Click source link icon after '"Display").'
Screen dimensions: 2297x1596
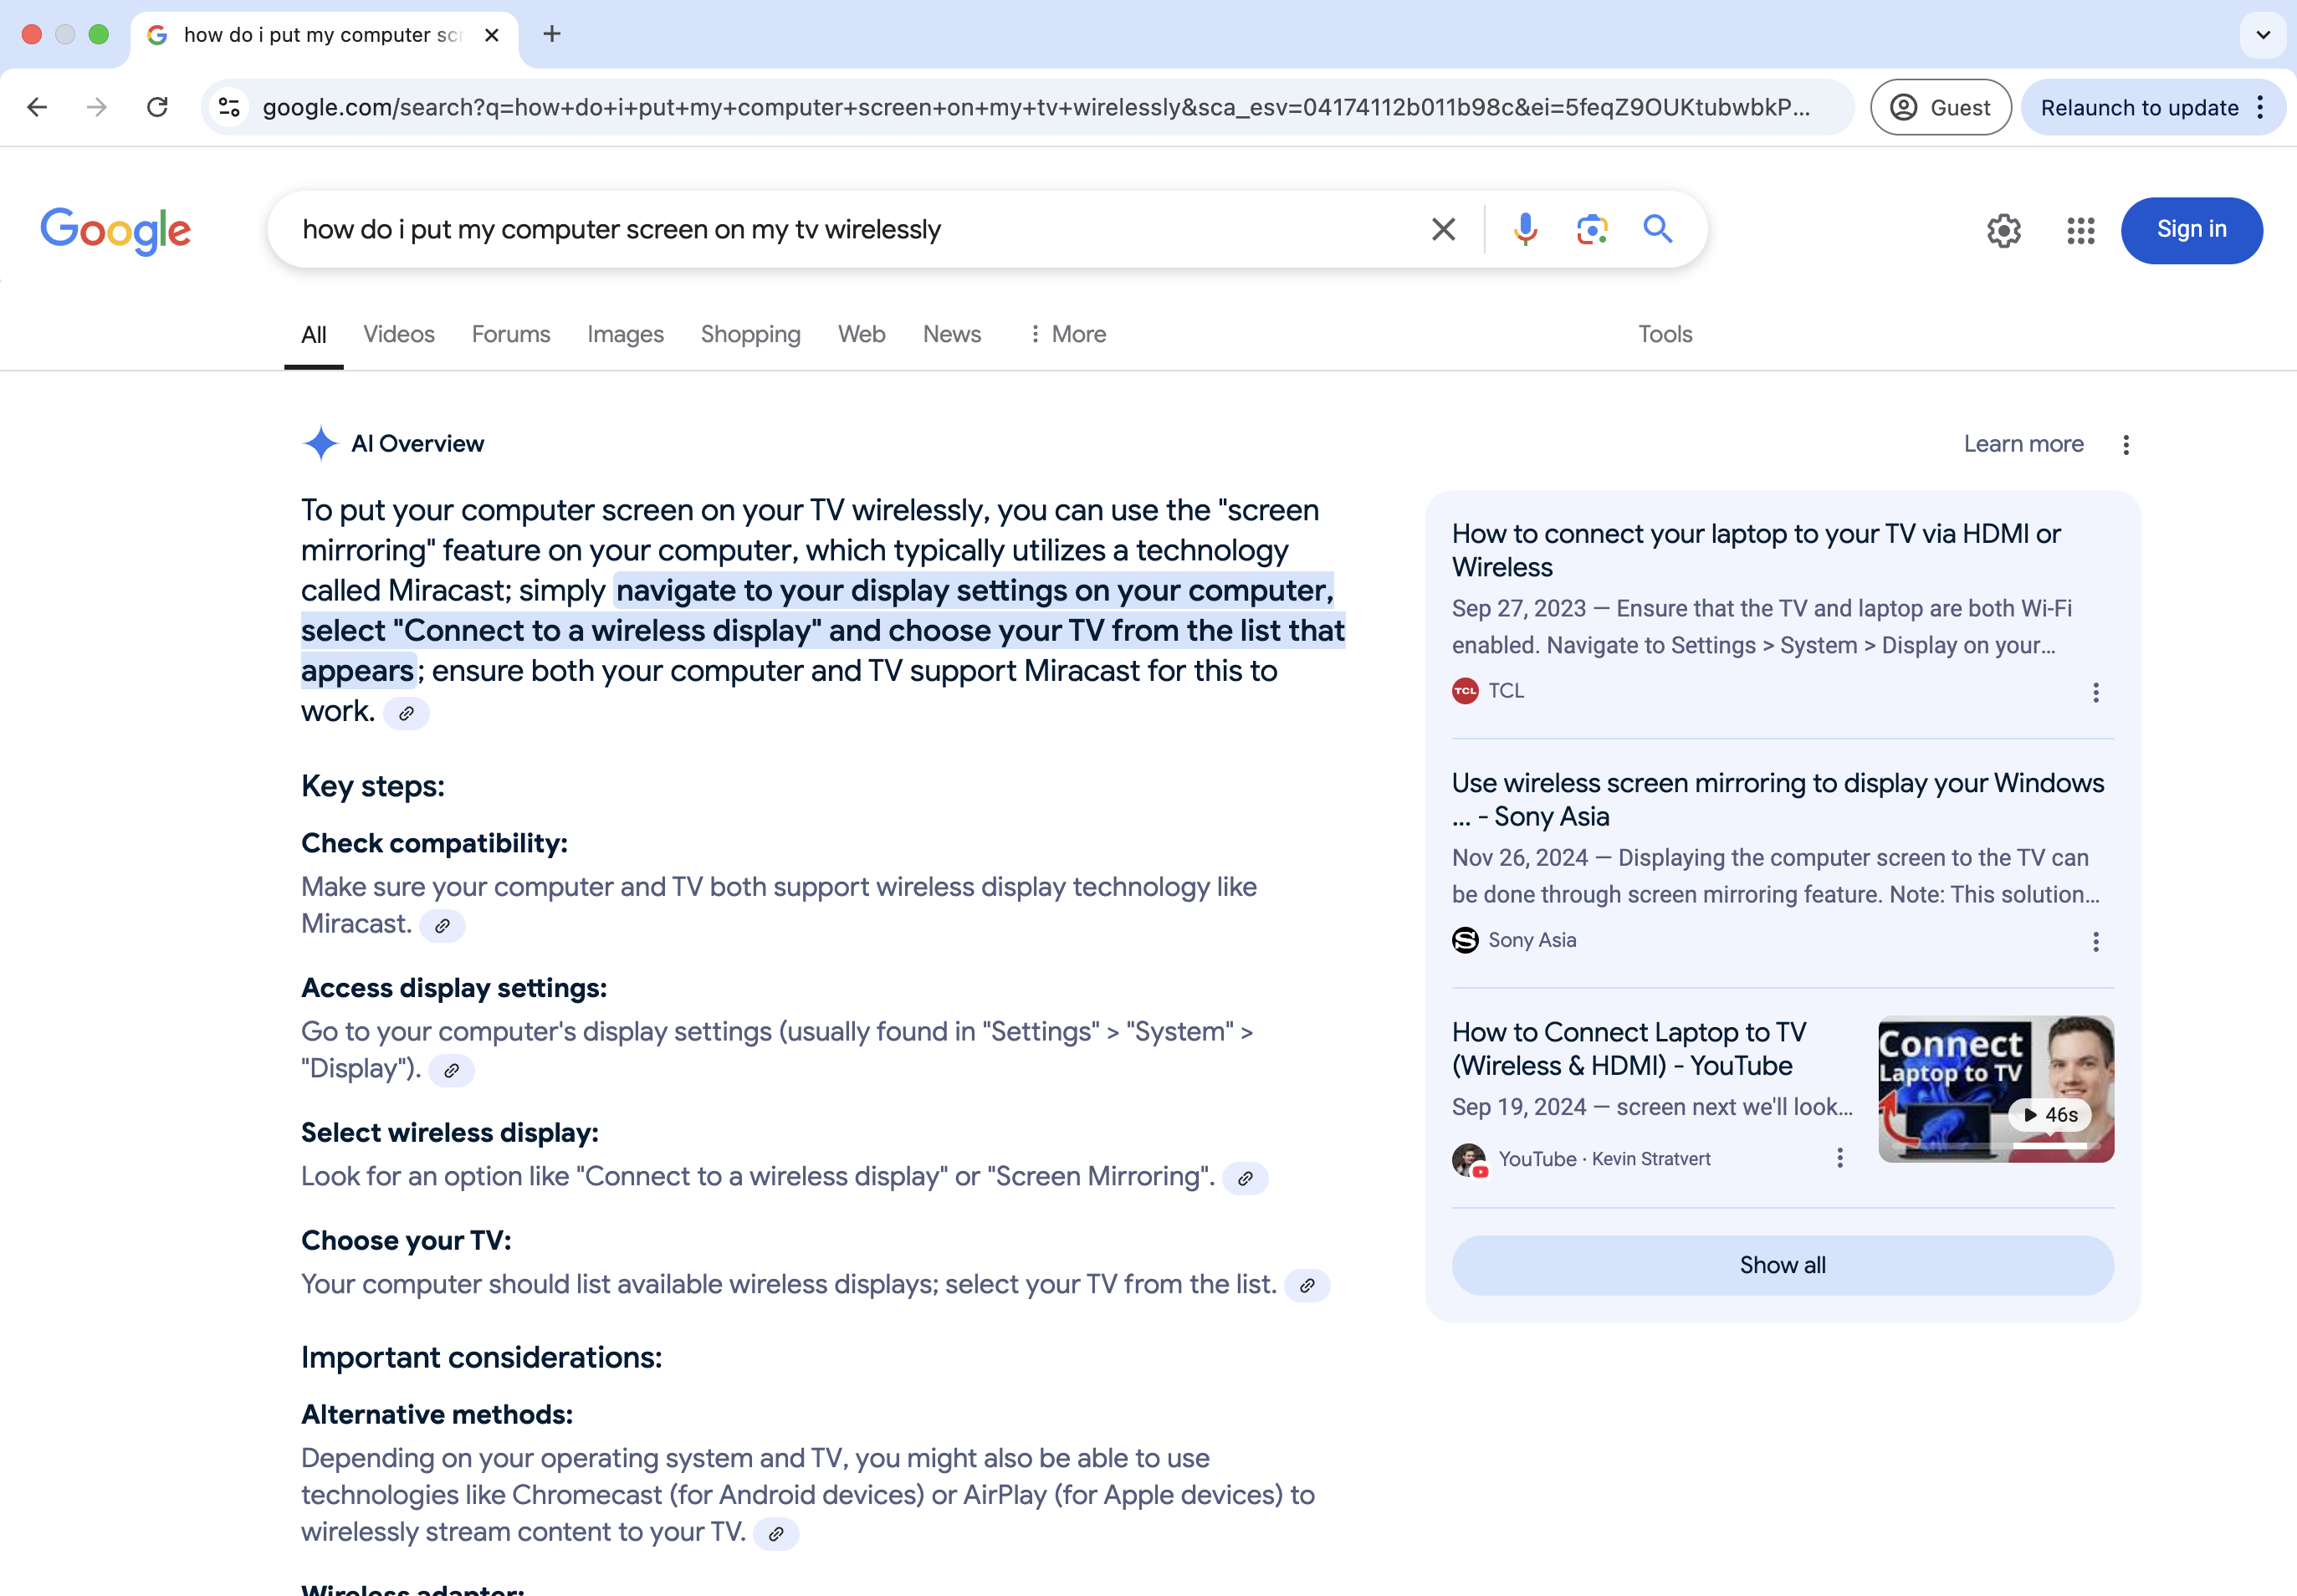pyautogui.click(x=451, y=1070)
